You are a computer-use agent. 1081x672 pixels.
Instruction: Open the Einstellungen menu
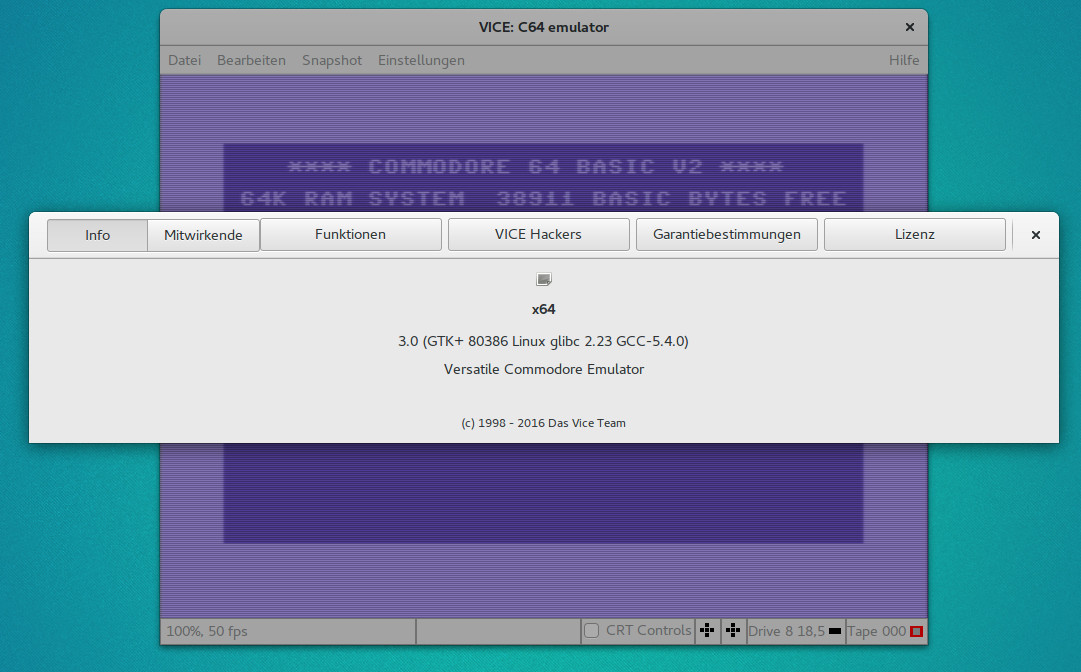tap(421, 60)
